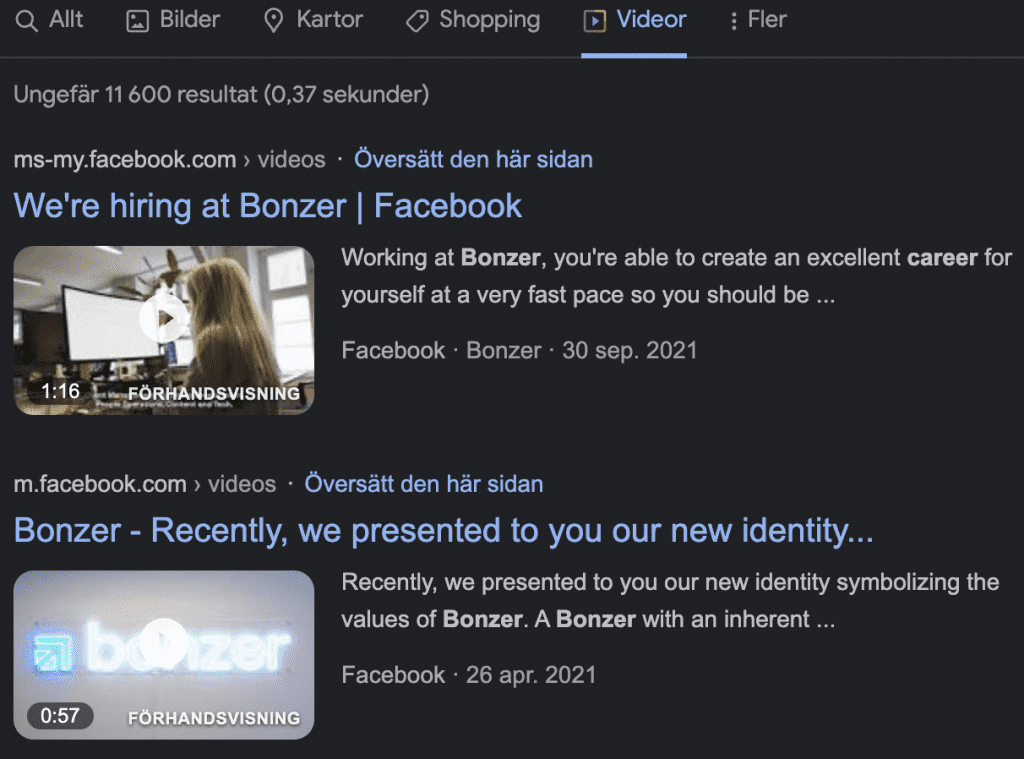The height and width of the screenshot is (759, 1024).
Task: Click the 'Facebook · 26 apr. 2021' line
Action: 469,675
